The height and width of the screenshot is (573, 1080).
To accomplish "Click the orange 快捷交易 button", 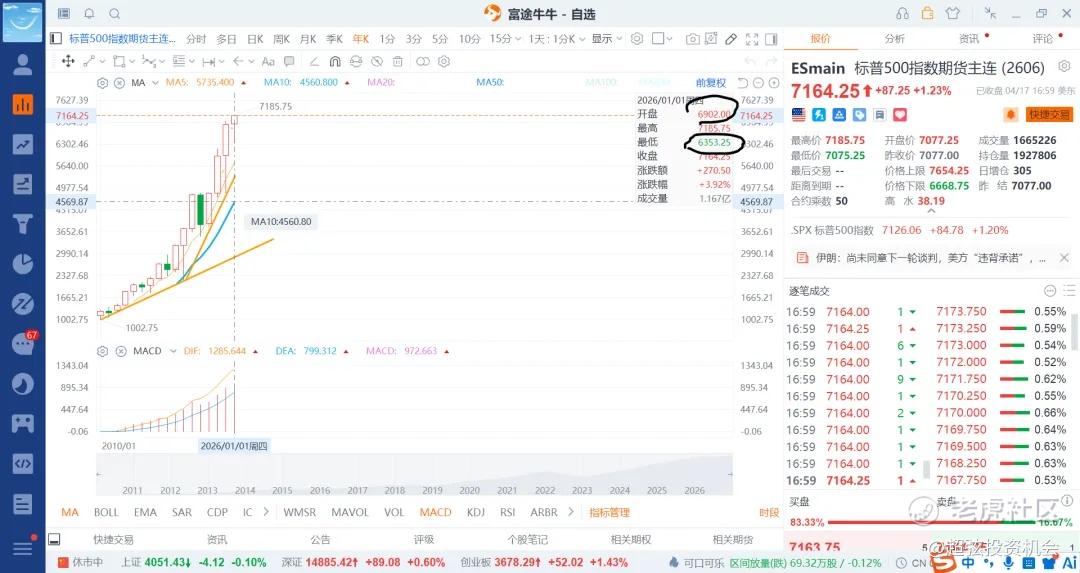I will coord(1049,114).
